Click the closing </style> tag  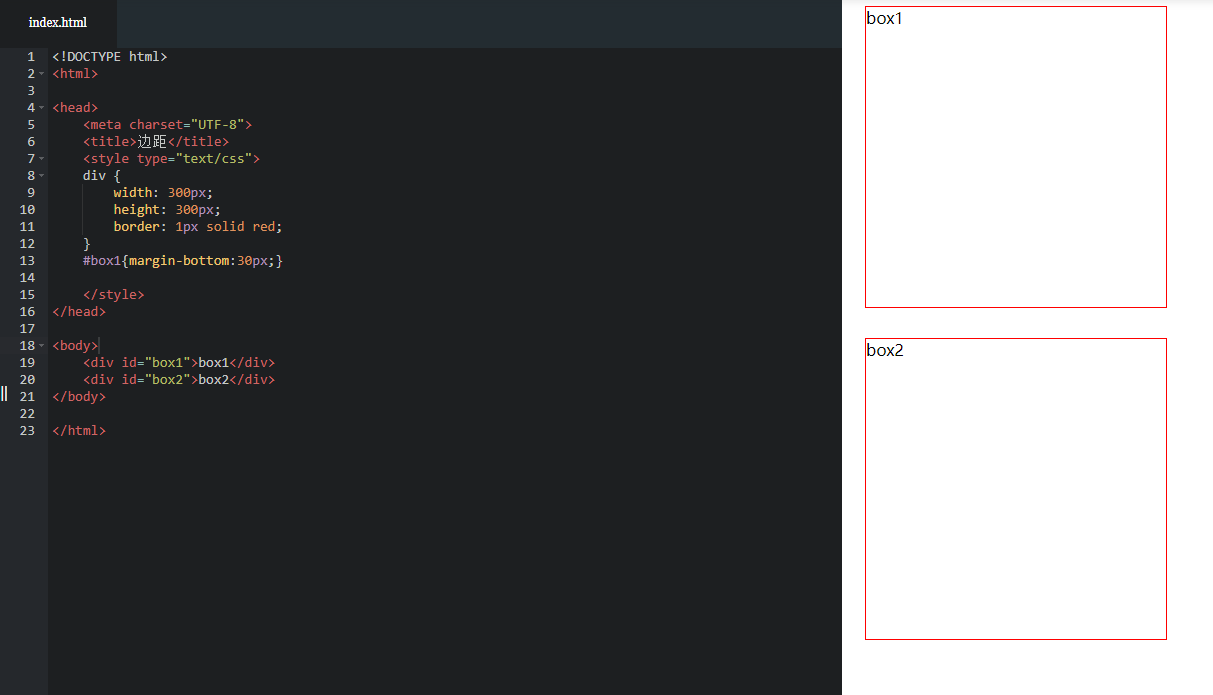coord(114,295)
